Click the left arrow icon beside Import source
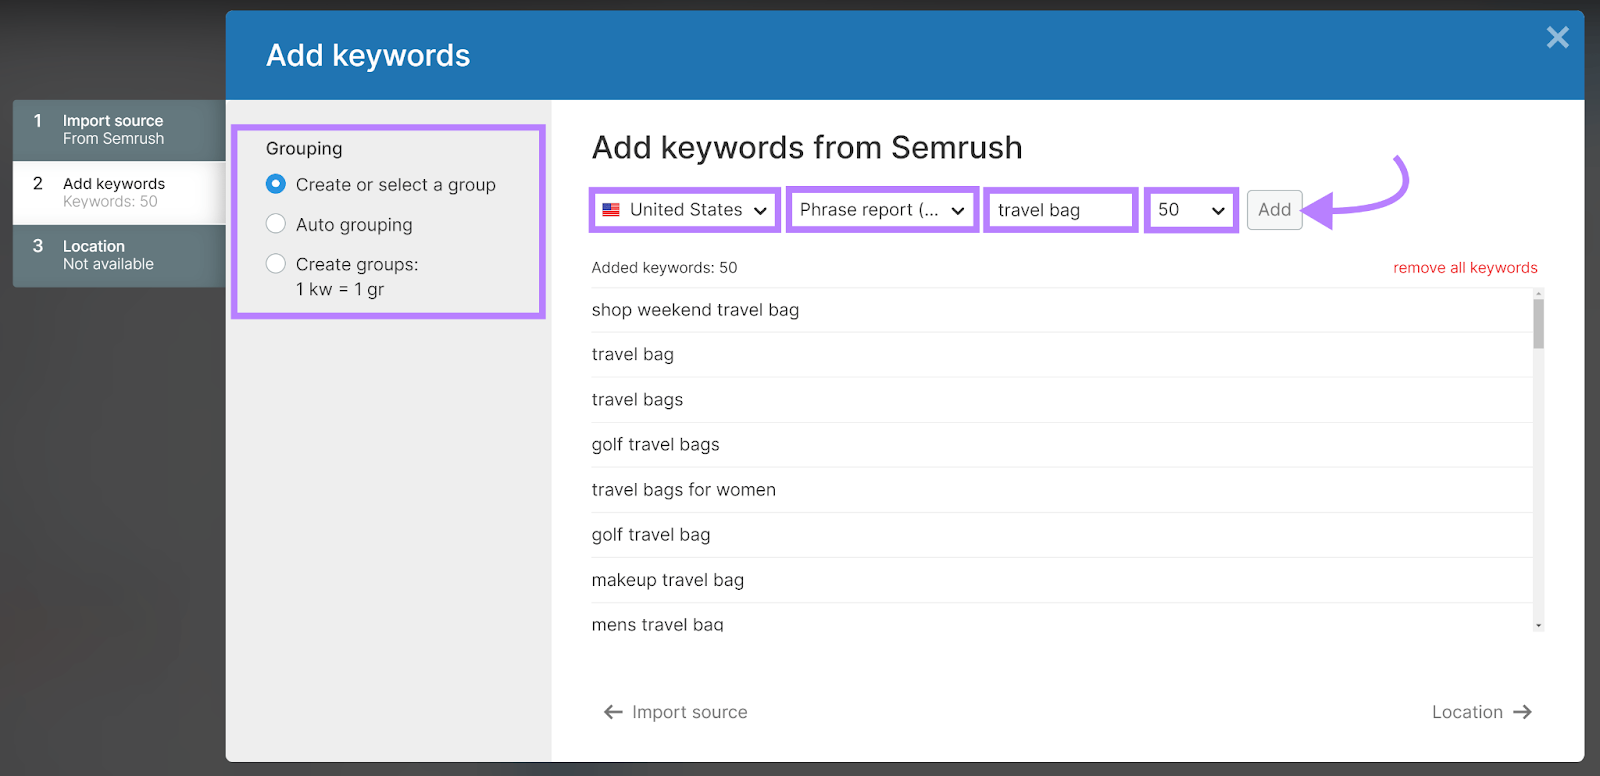Viewport: 1600px width, 776px height. coord(613,712)
